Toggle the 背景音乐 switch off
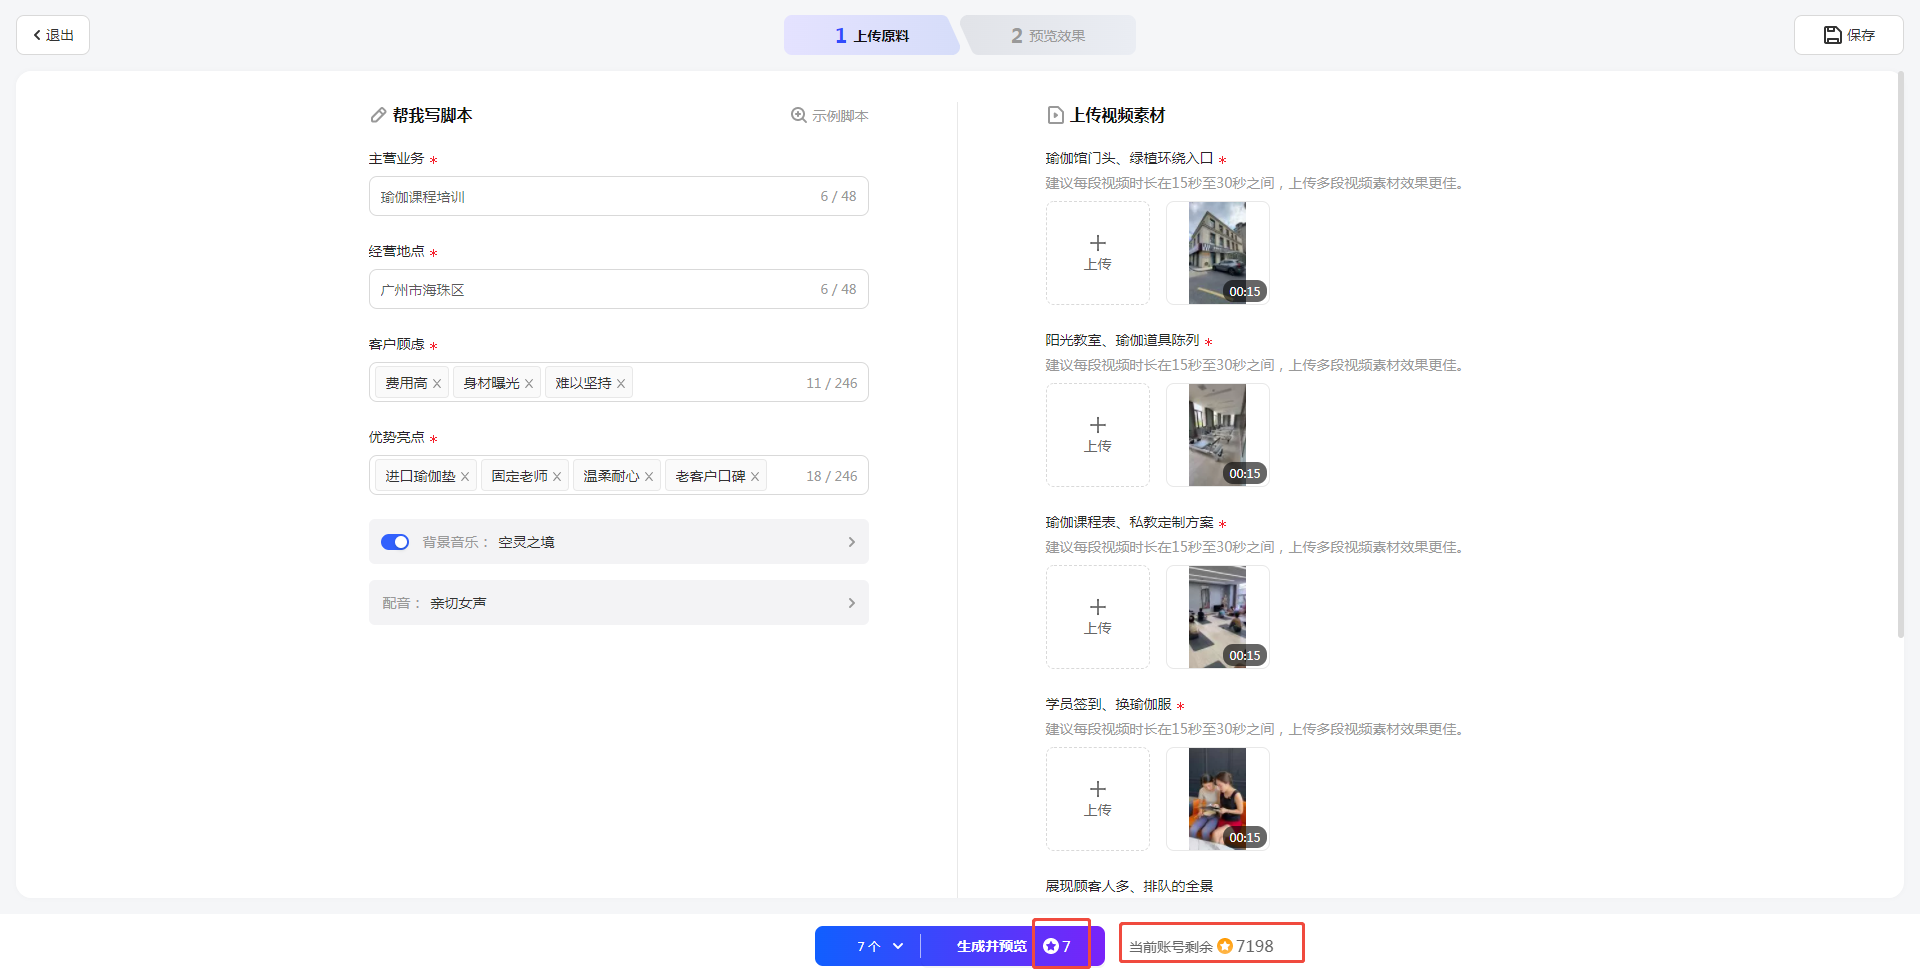The image size is (1920, 972). tap(395, 542)
